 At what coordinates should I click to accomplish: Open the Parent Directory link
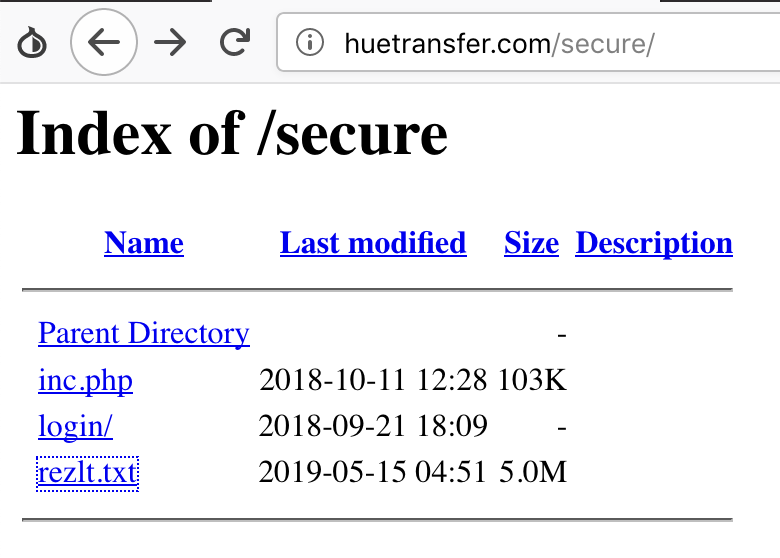144,333
